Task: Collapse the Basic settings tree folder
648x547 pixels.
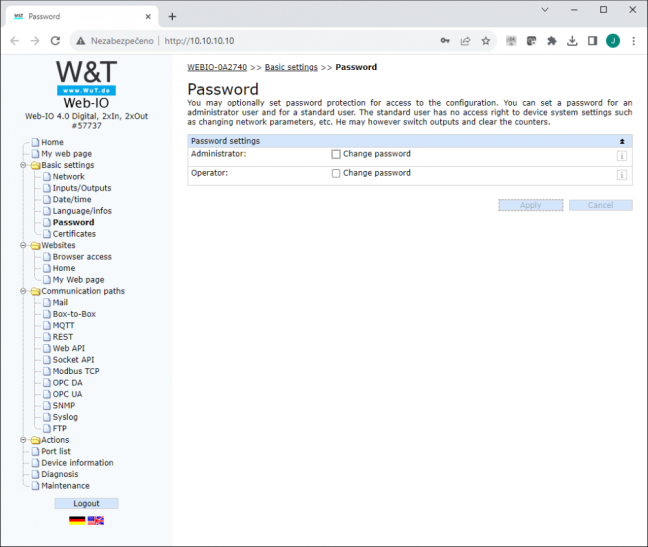Action: (x=24, y=165)
